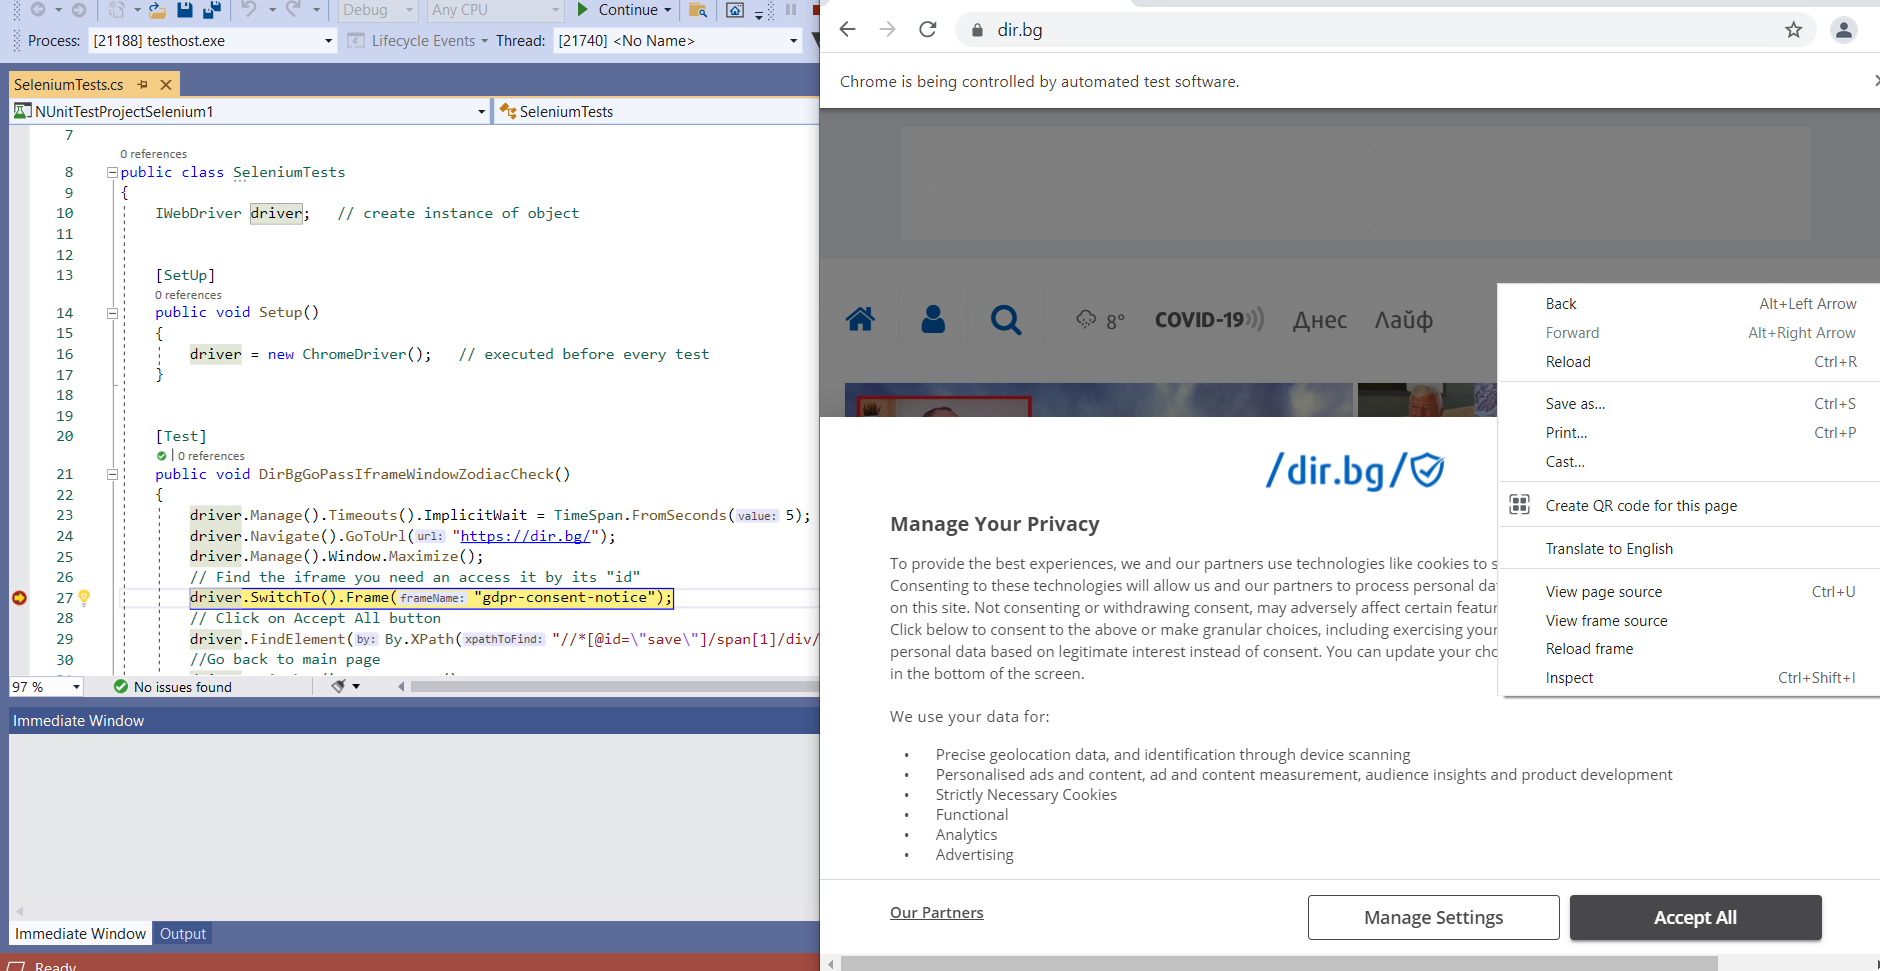1880x971 pixels.
Task: Click the Our Partners link
Action: (x=937, y=913)
